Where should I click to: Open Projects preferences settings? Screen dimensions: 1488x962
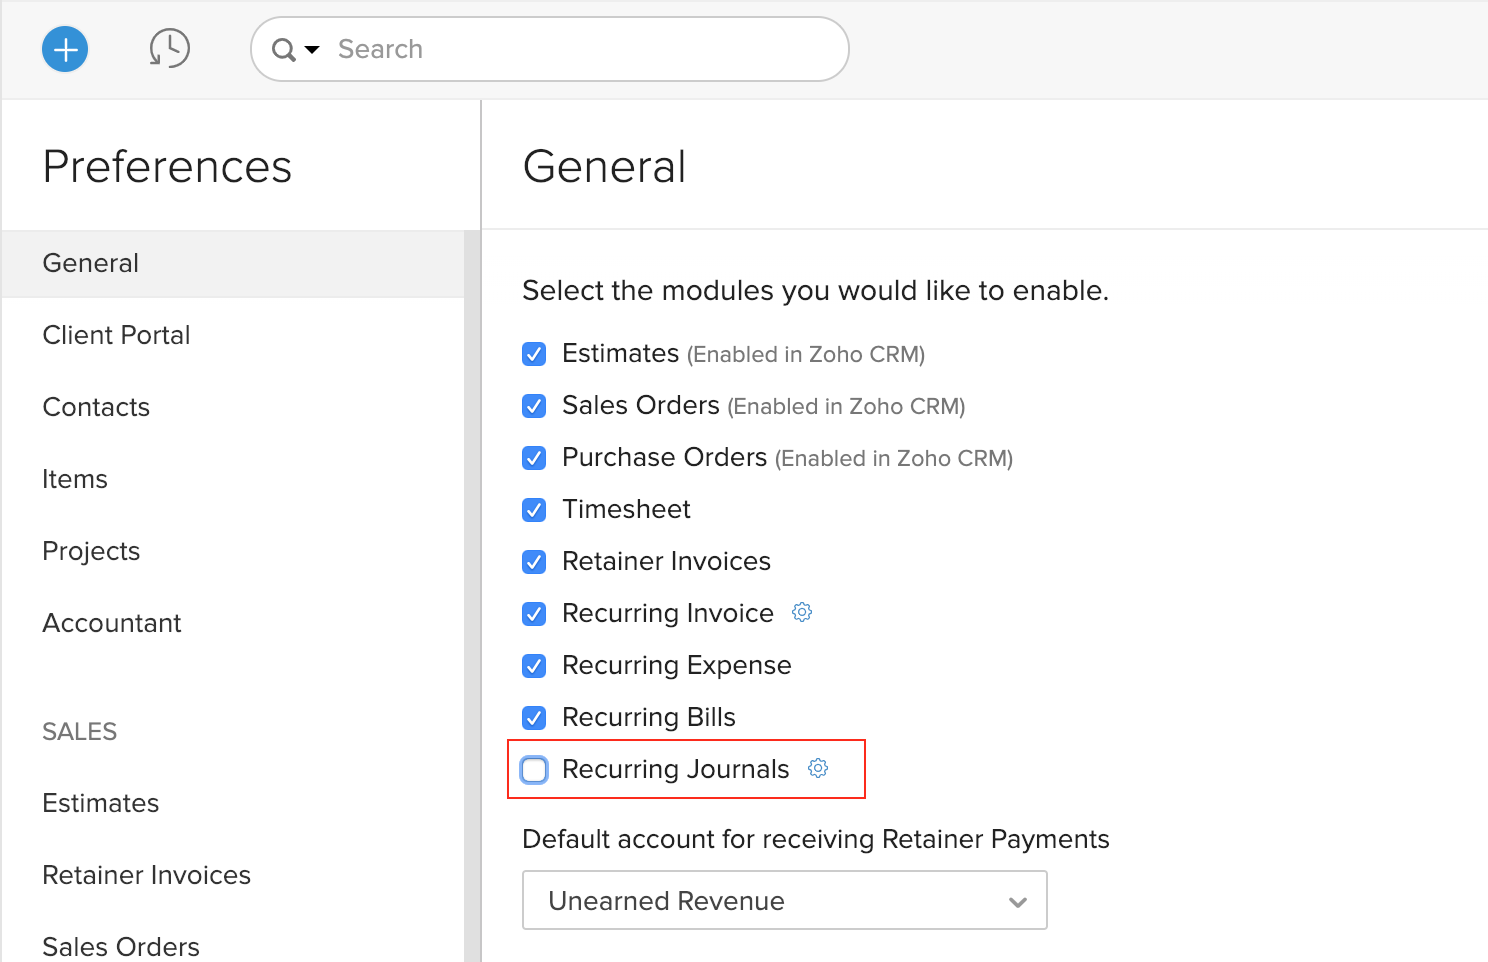pyautogui.click(x=91, y=551)
